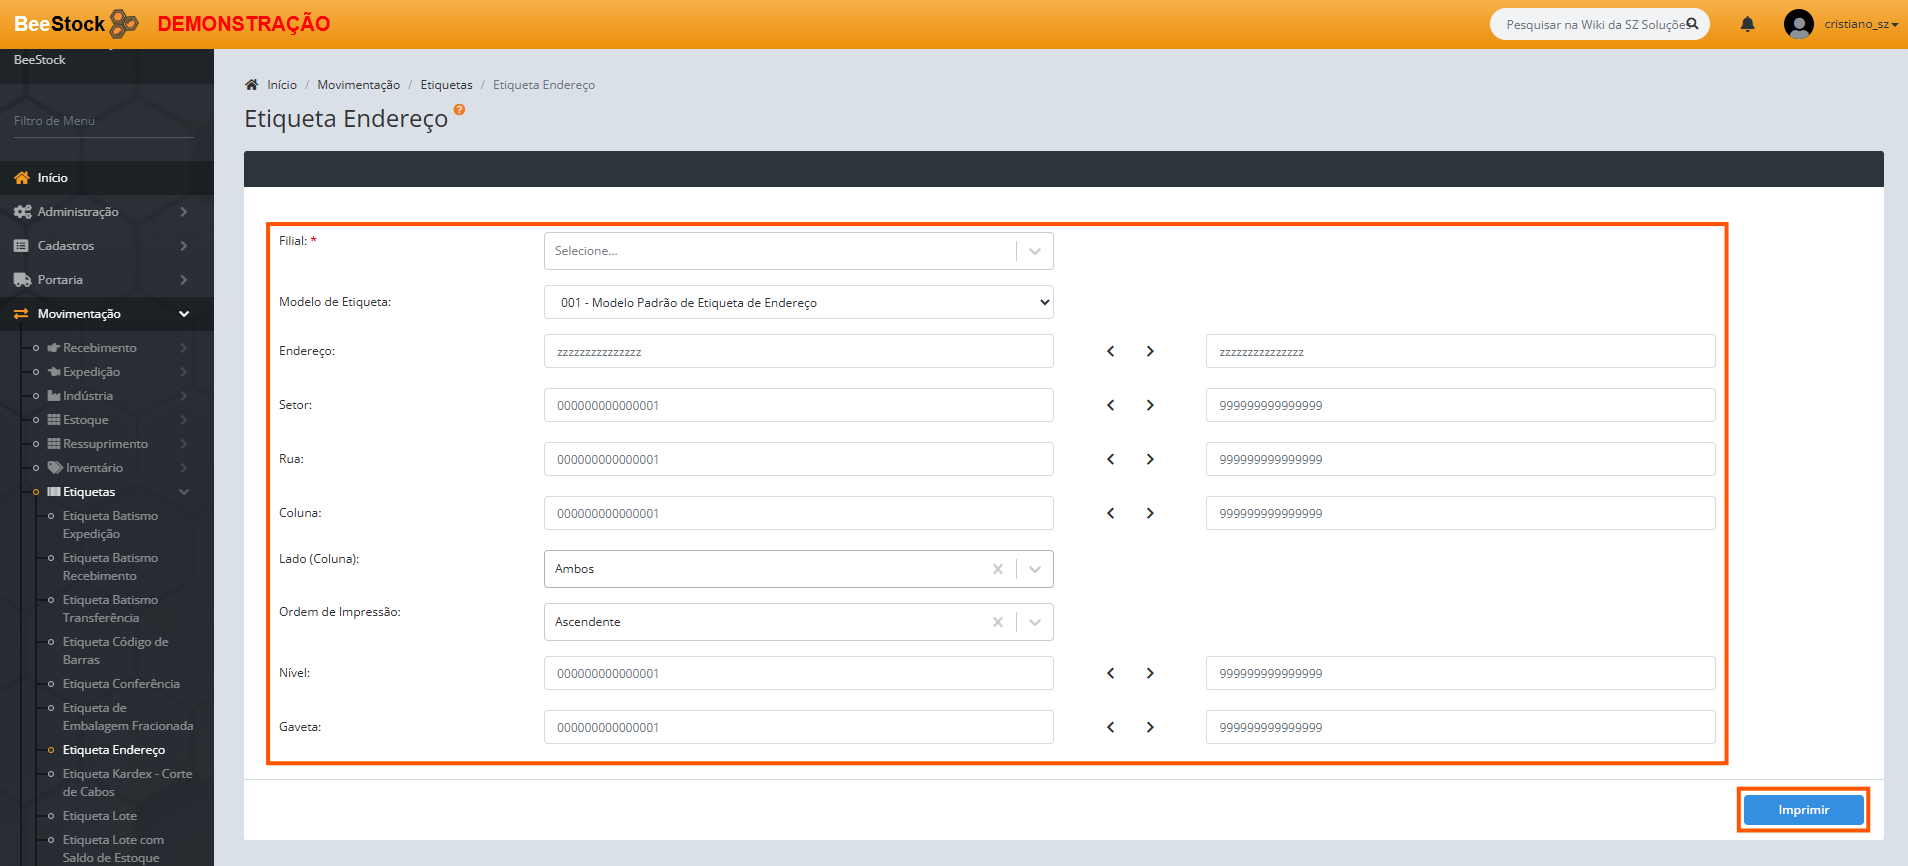Click the right arrow in the Gaveta row

coord(1150,727)
